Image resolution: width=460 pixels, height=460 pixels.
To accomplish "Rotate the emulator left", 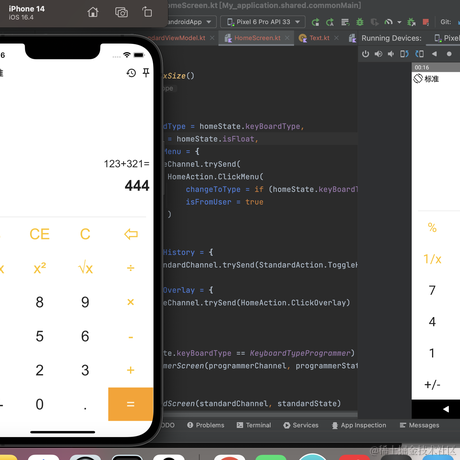I will click(x=404, y=54).
